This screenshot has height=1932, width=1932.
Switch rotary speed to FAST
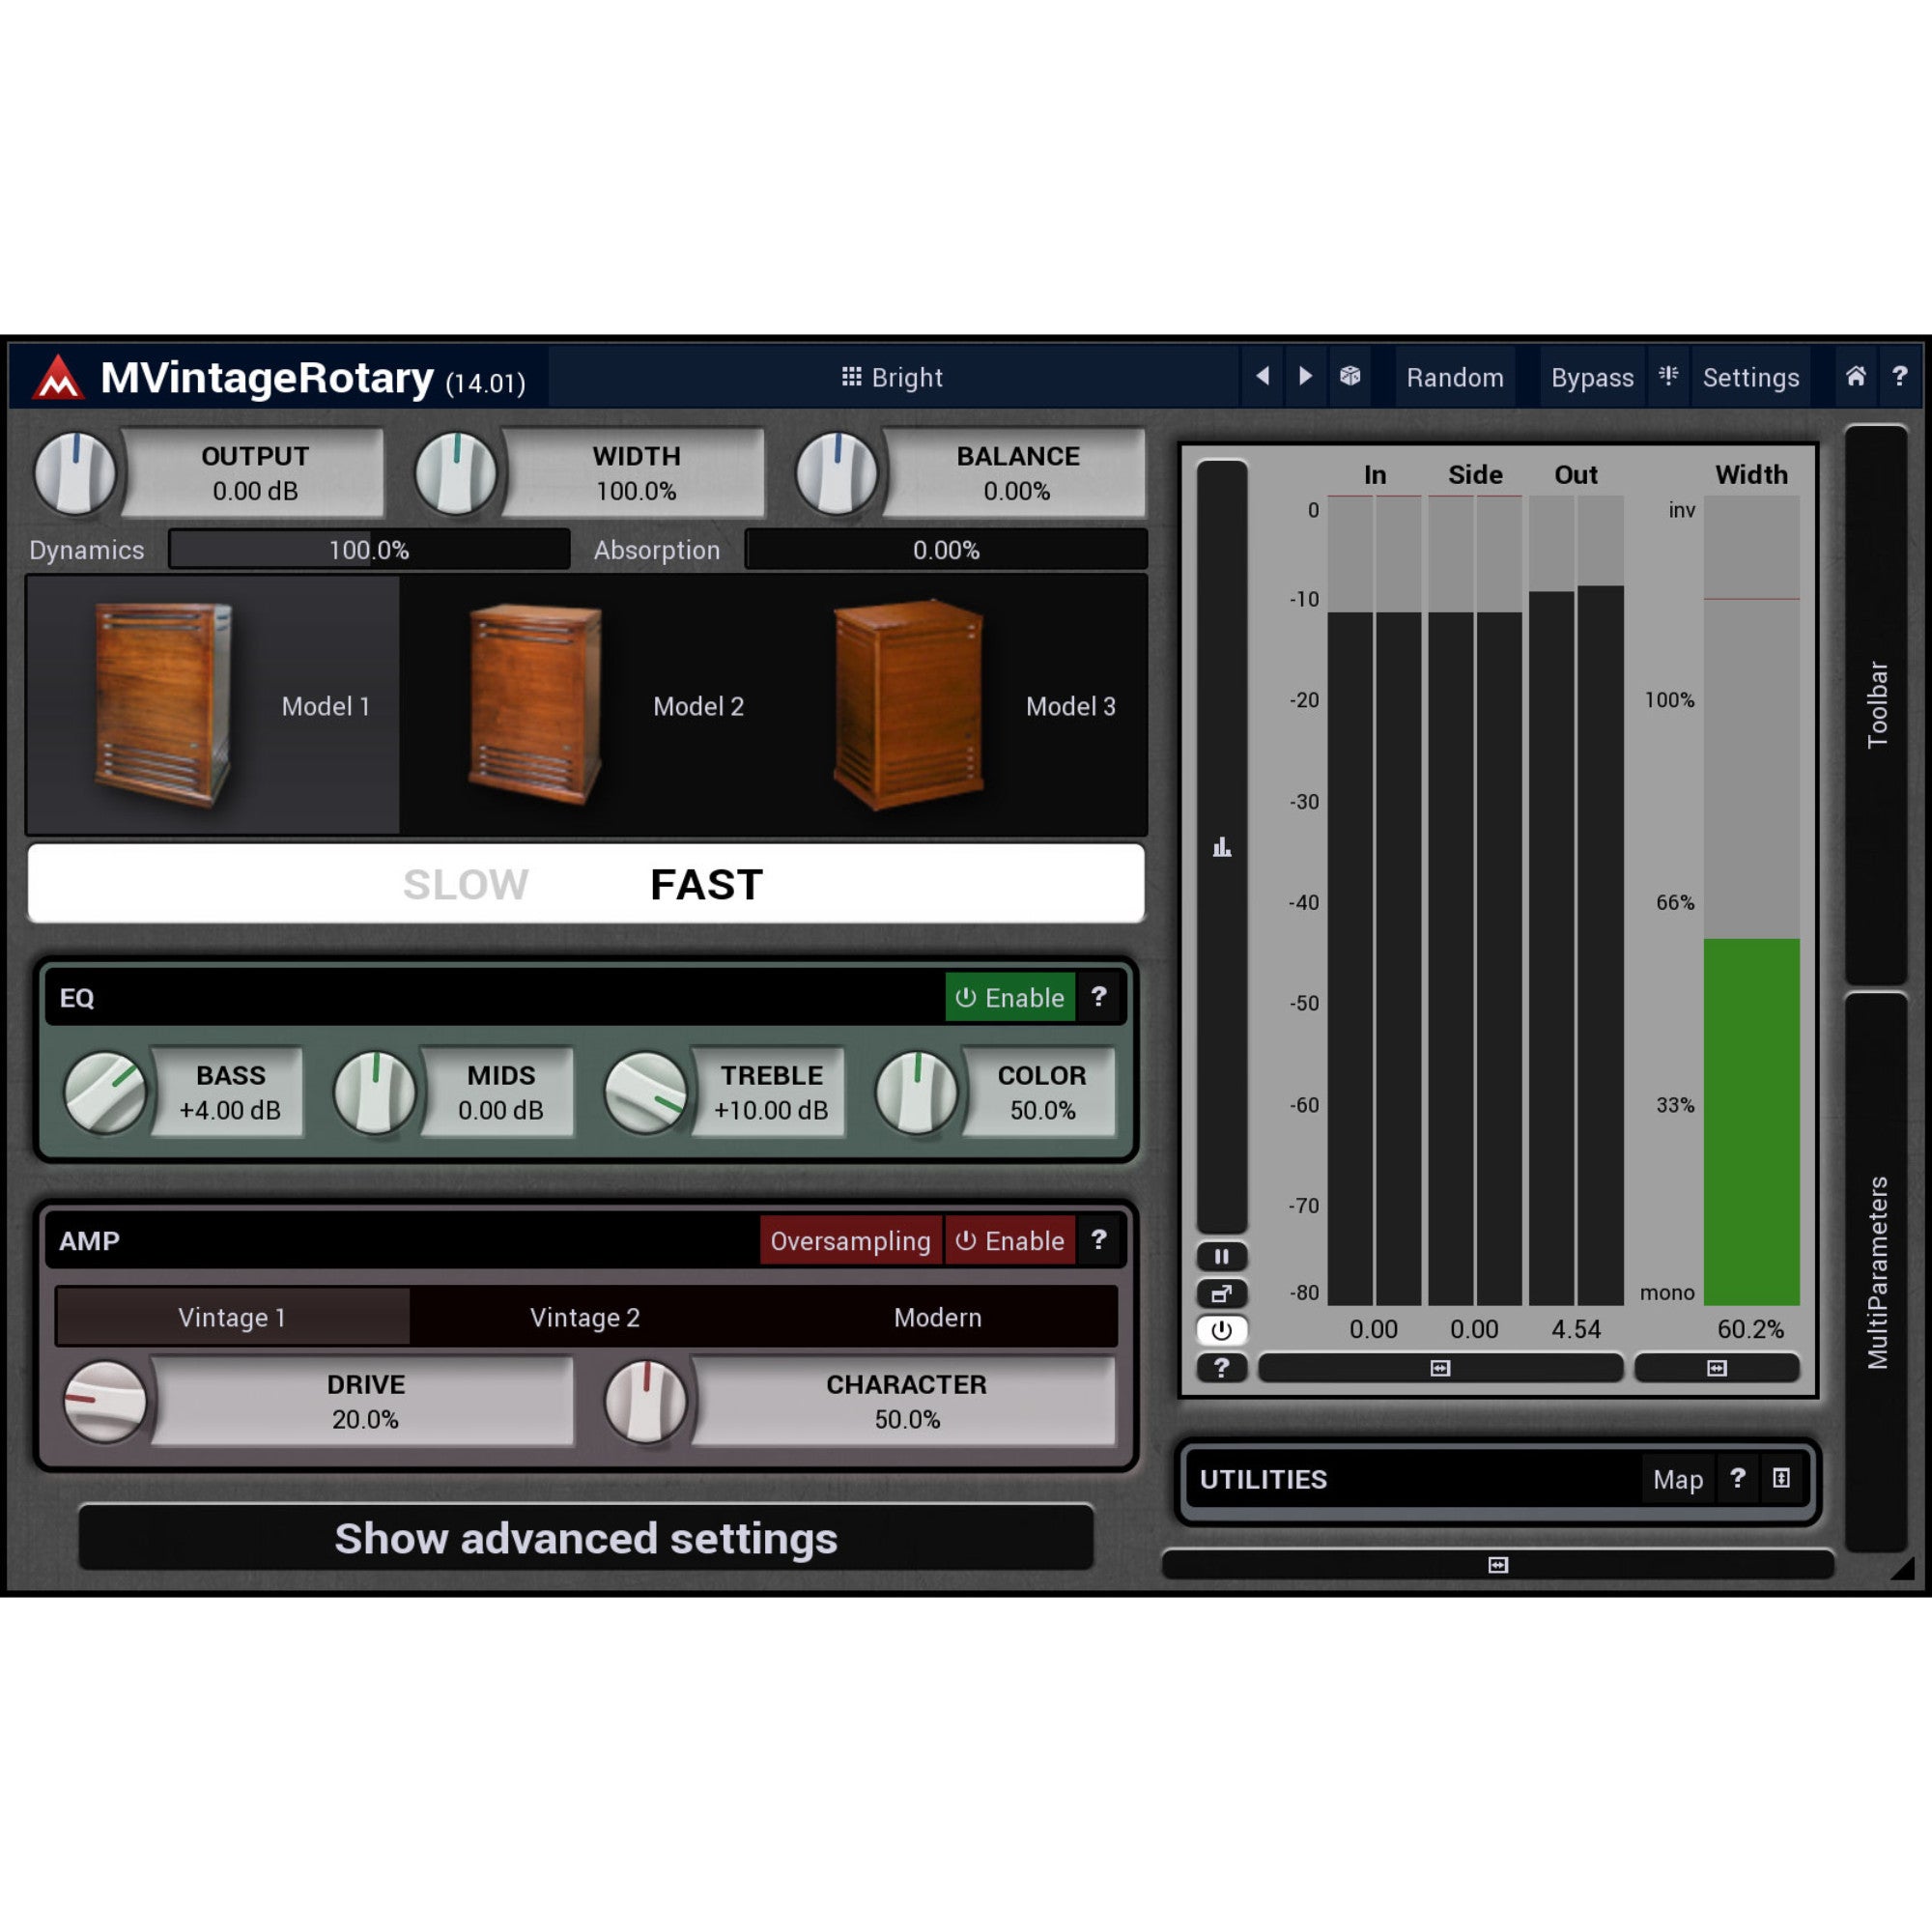(x=706, y=884)
